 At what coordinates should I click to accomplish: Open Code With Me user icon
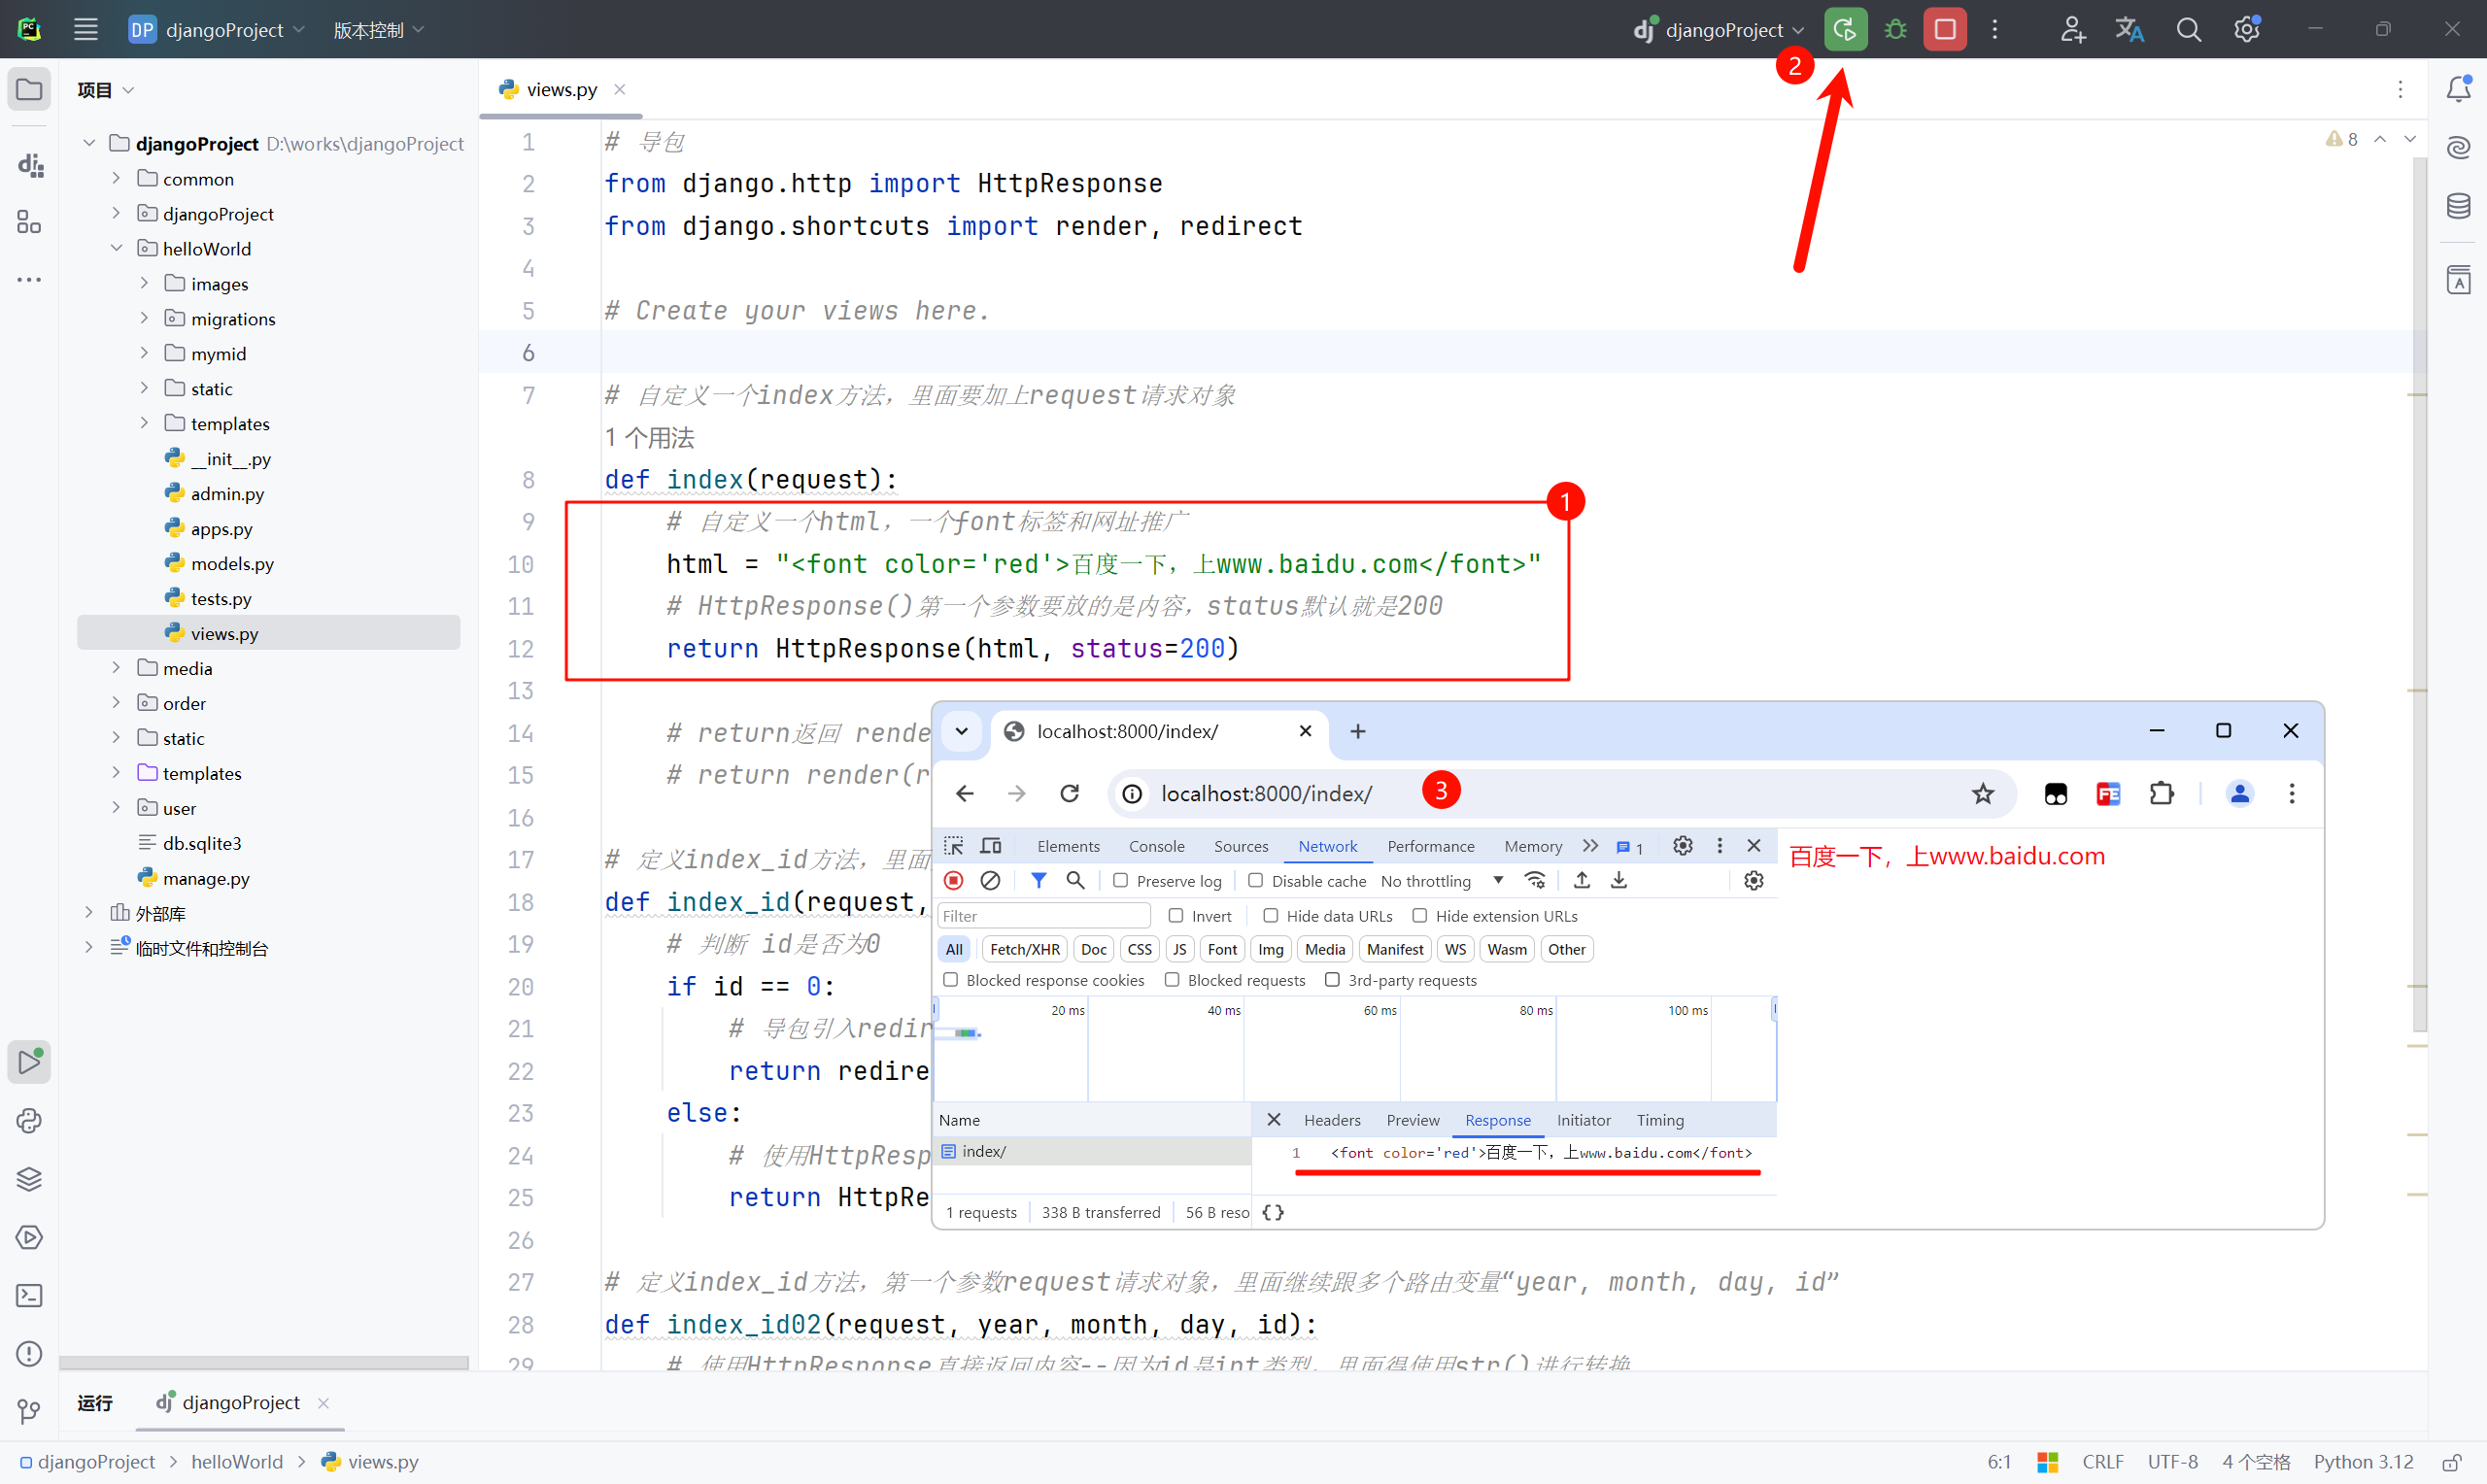click(x=2072, y=29)
